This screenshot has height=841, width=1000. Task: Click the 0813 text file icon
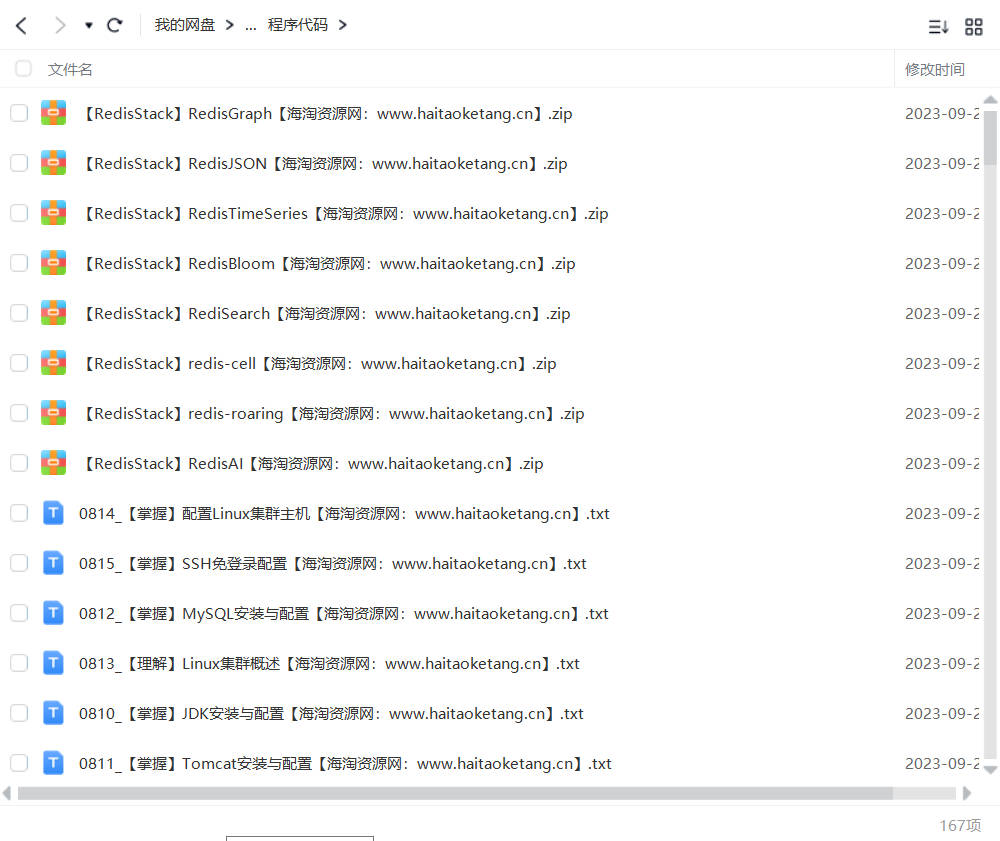[x=54, y=663]
